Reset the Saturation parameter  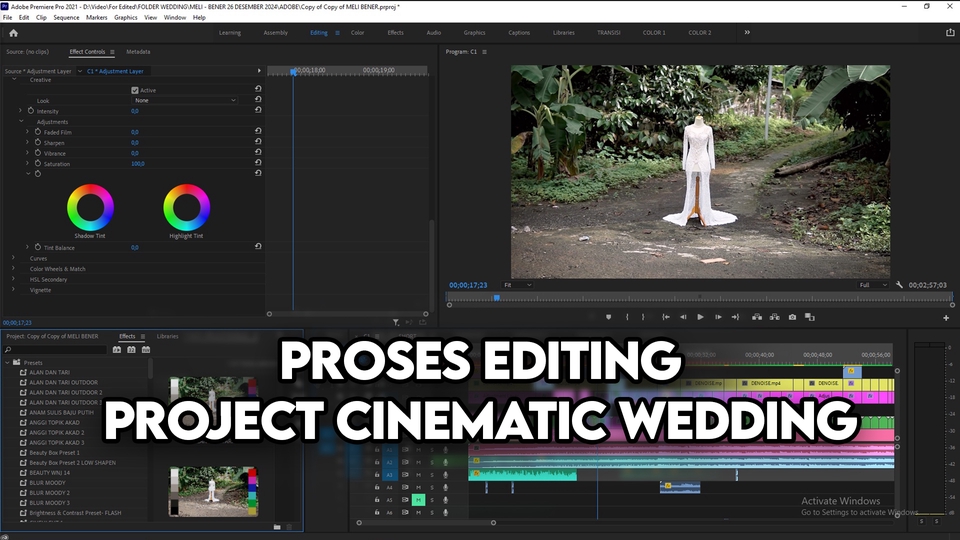point(258,163)
